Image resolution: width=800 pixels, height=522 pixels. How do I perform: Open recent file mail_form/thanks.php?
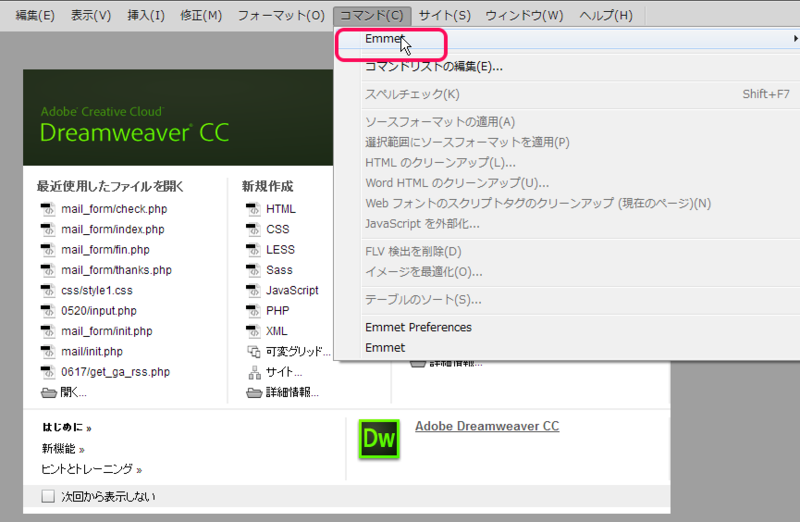click(x=116, y=270)
